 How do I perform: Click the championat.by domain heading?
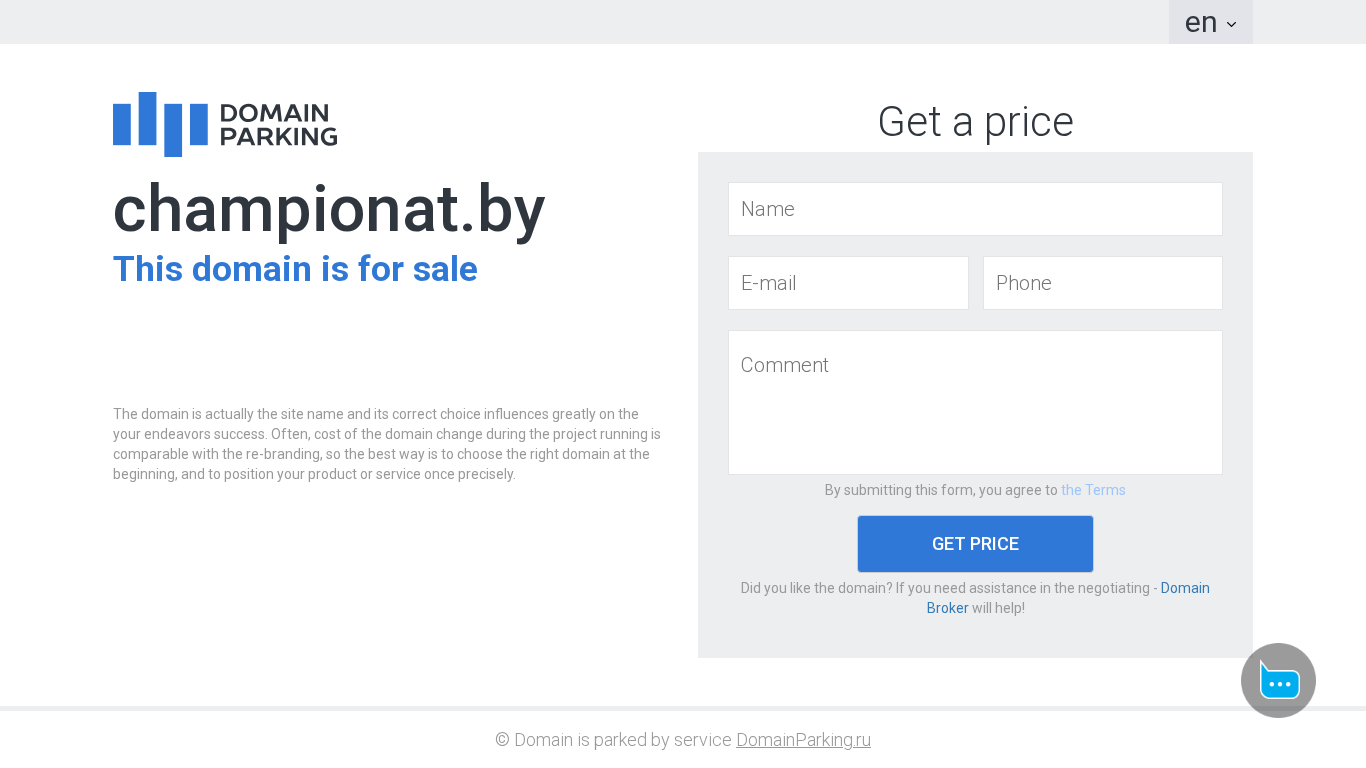pyautogui.click(x=329, y=209)
